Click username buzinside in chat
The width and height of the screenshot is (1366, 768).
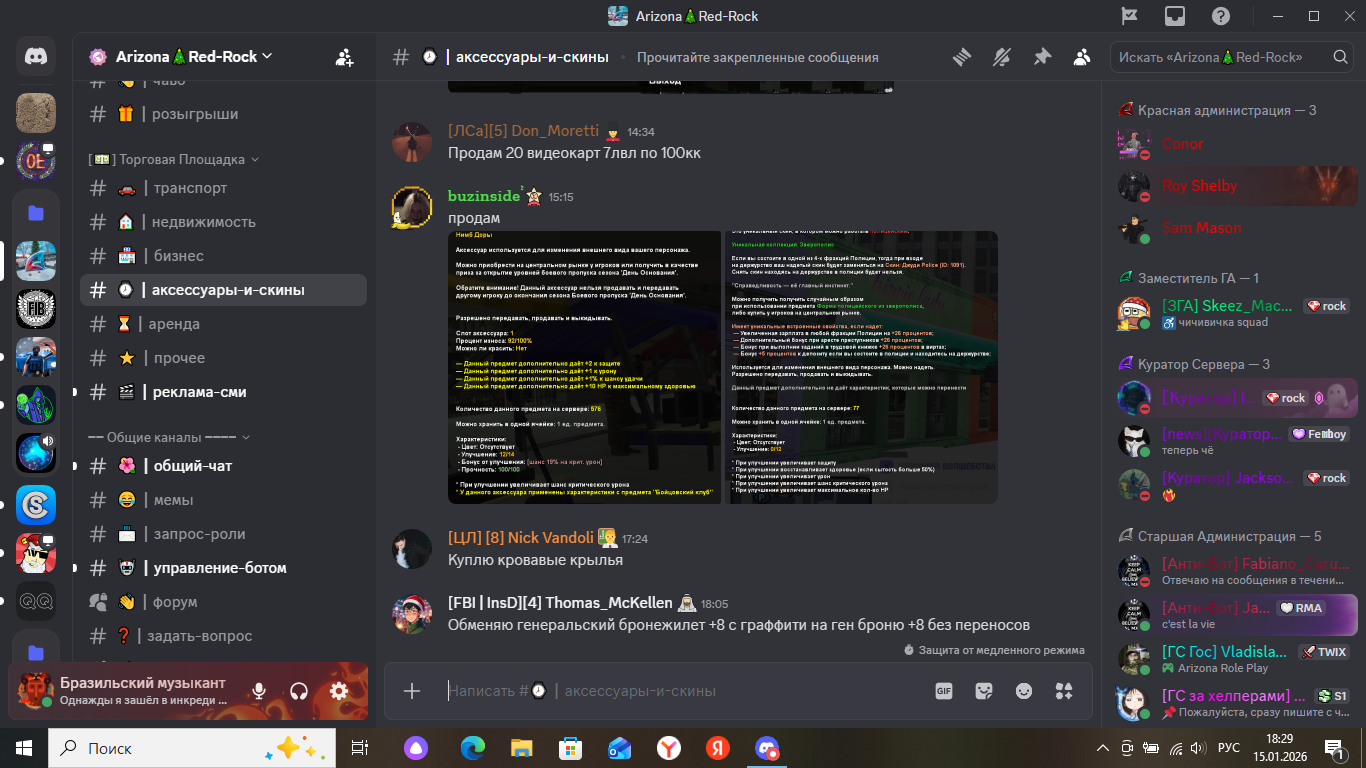tap(484, 196)
